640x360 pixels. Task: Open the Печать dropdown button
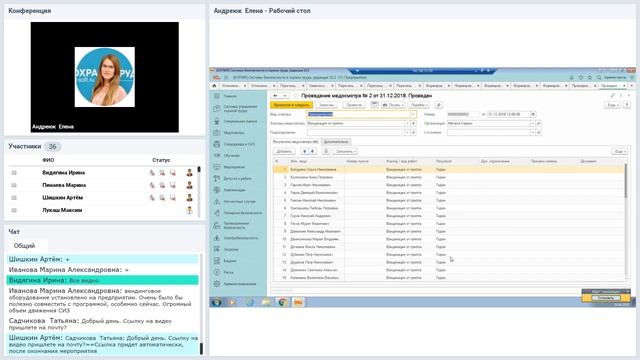pyautogui.click(x=393, y=105)
